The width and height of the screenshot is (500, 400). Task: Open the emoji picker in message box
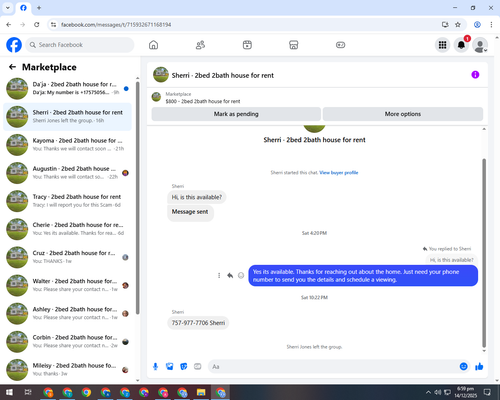coord(463,367)
